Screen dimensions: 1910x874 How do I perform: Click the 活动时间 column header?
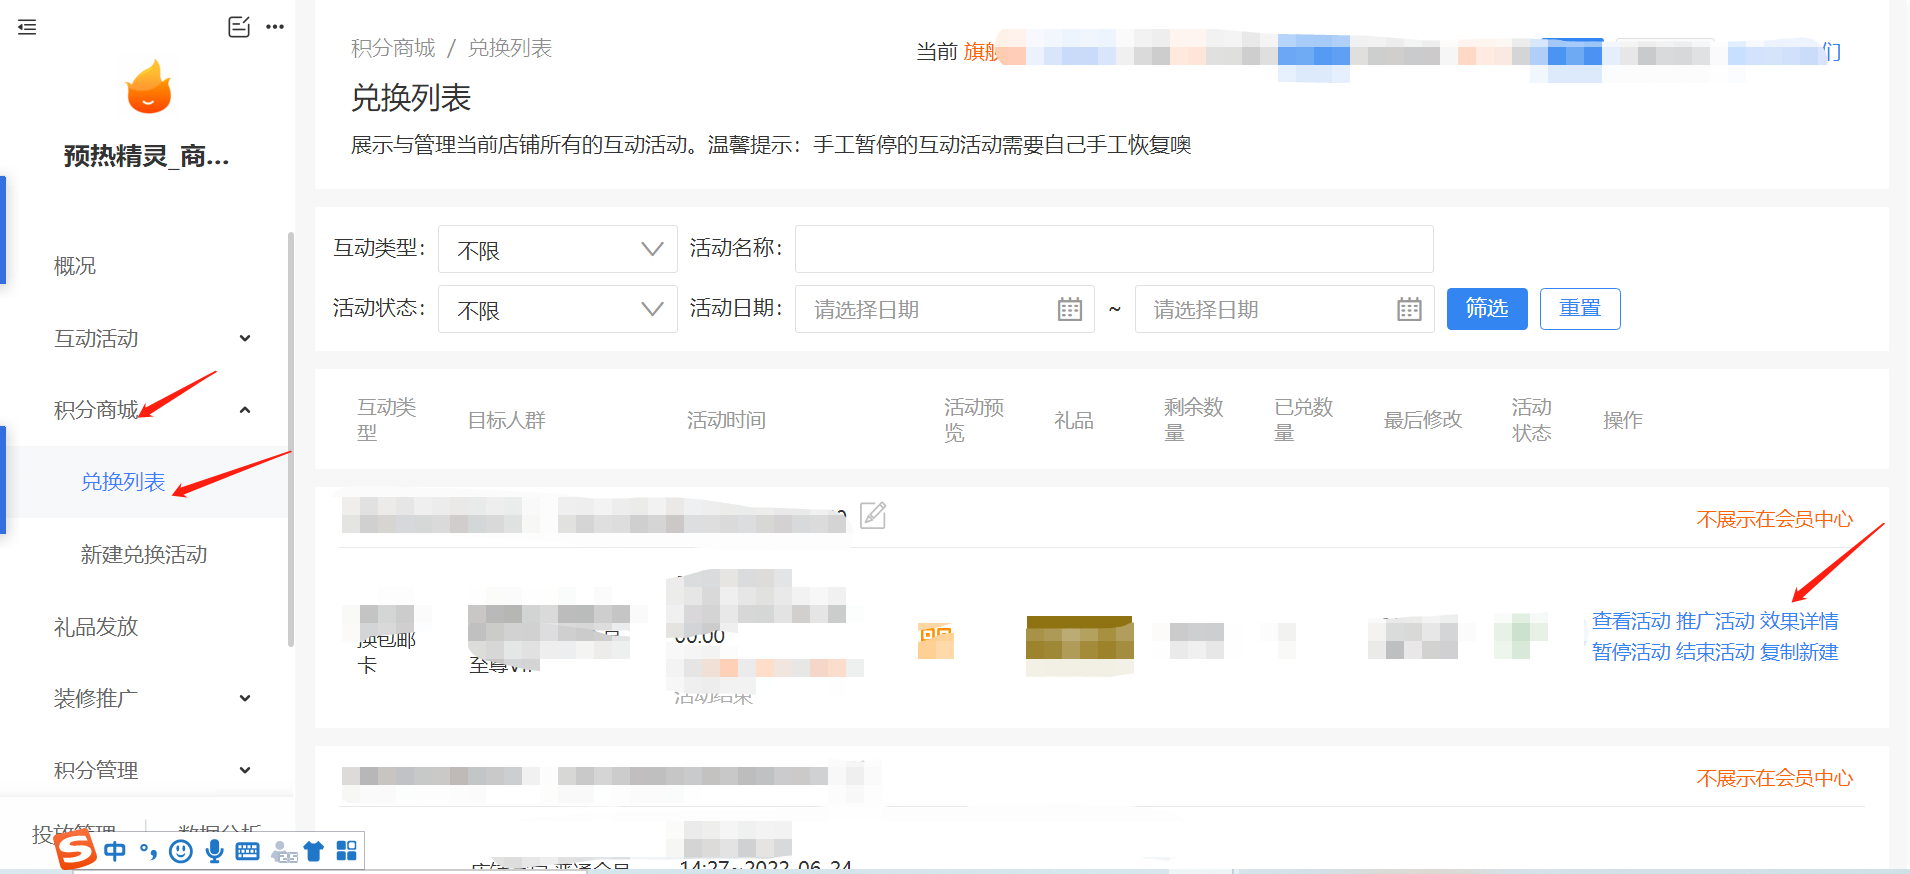pos(726,420)
